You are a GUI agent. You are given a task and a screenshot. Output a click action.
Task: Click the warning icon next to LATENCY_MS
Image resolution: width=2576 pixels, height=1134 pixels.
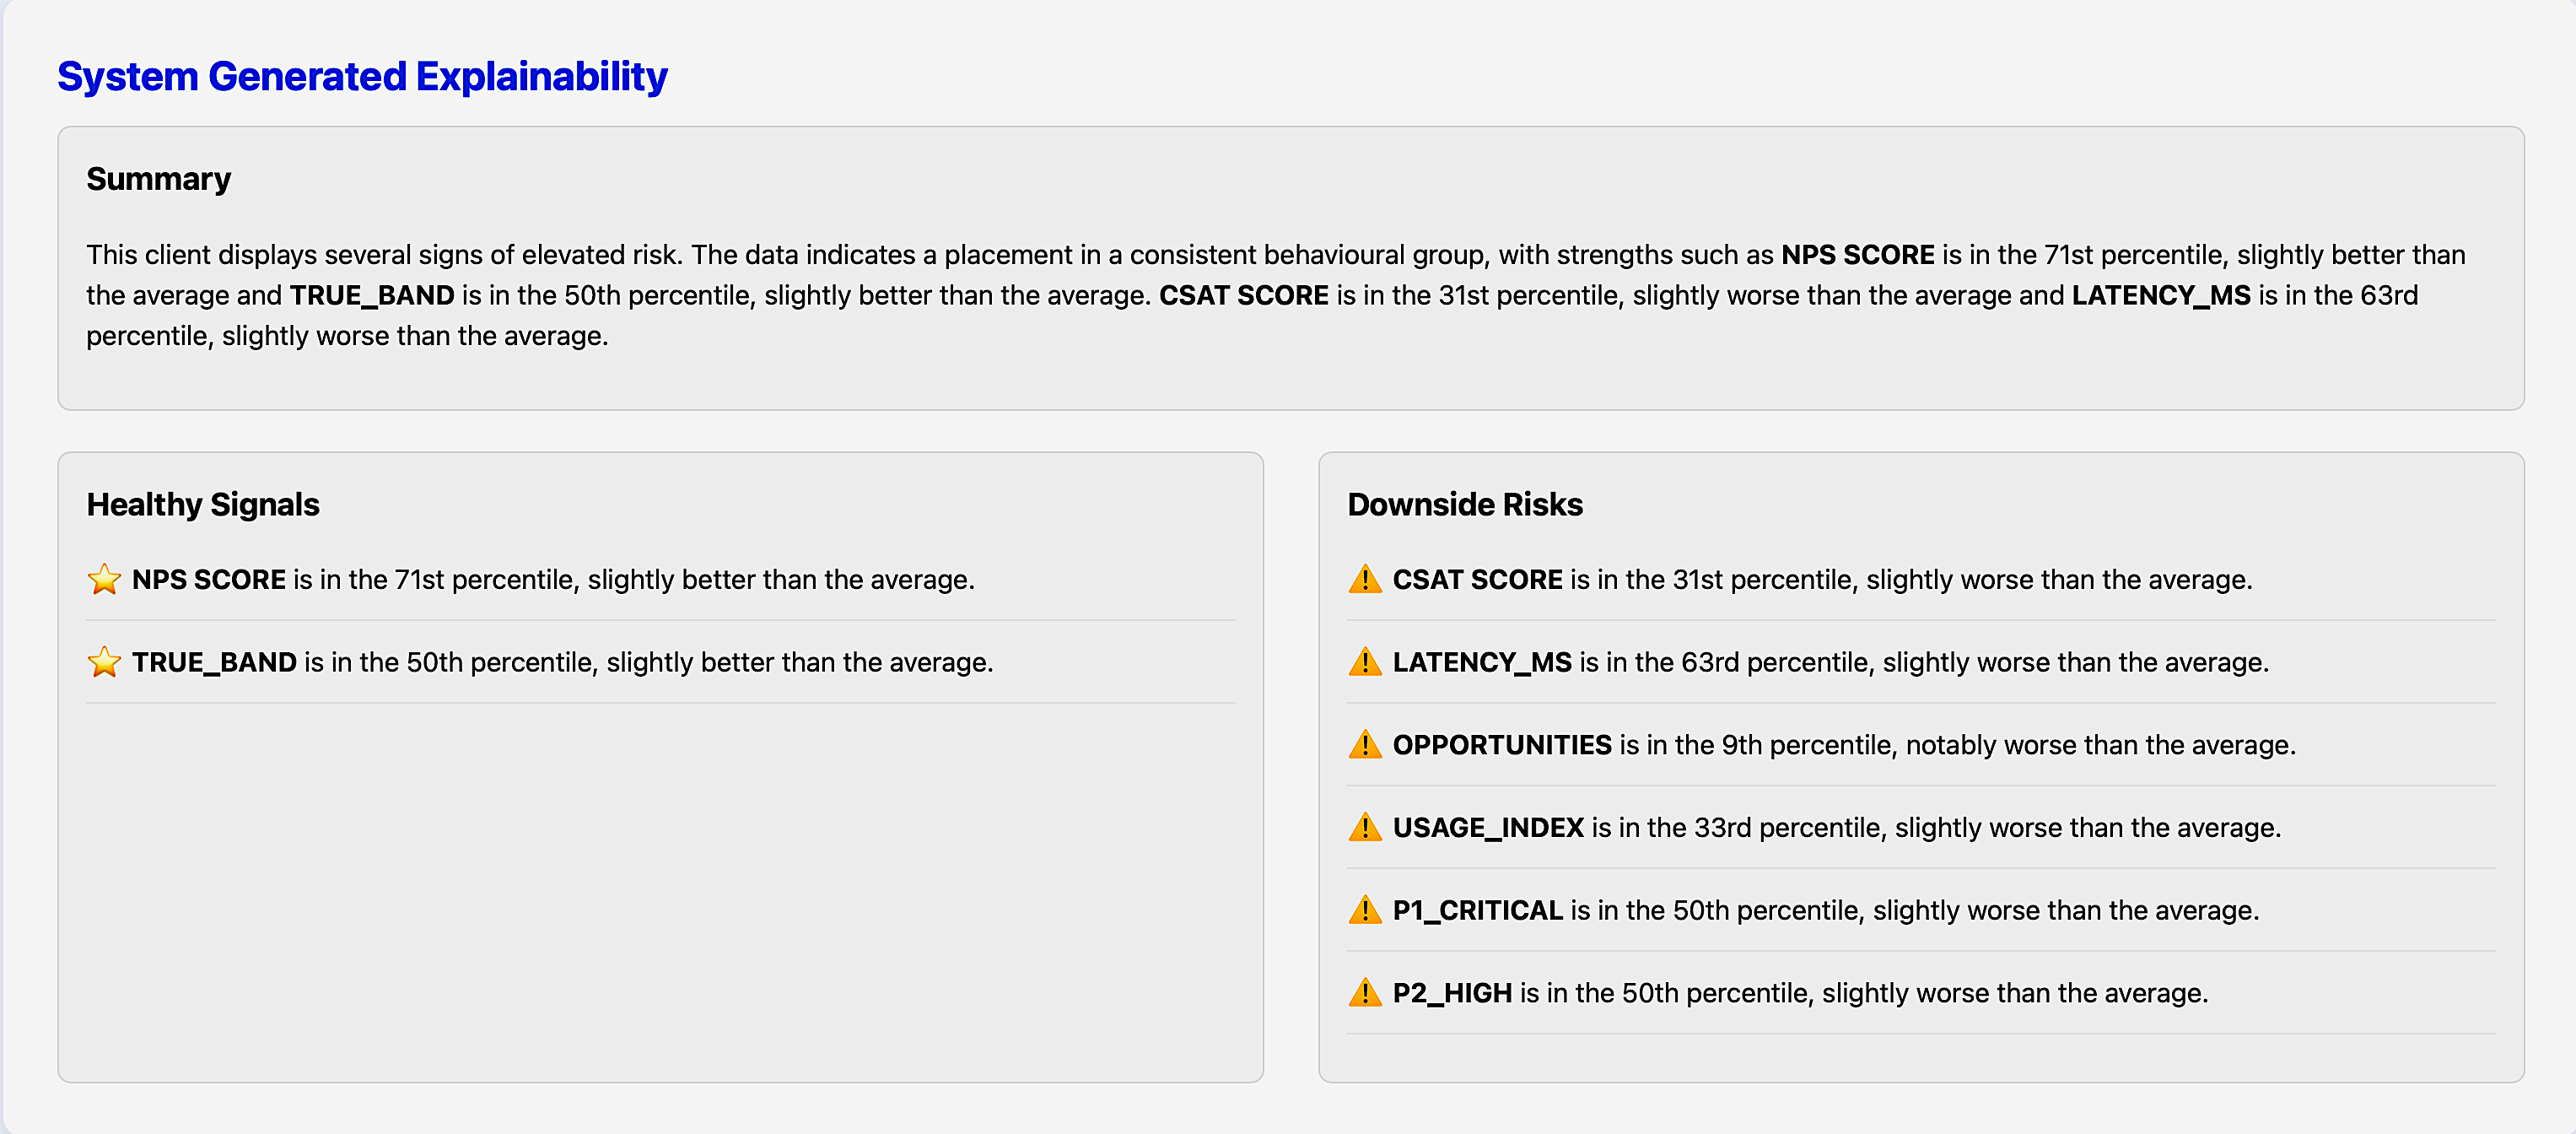tap(1364, 662)
